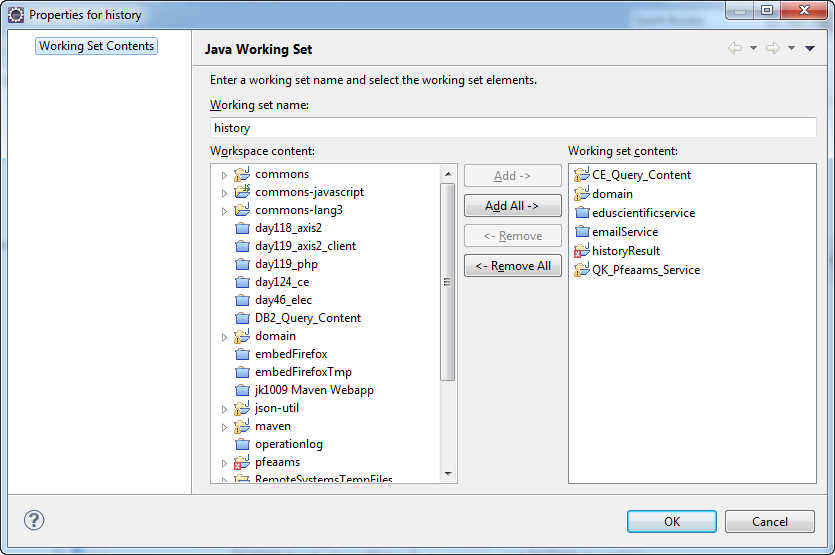The image size is (835, 555).
Task: Select Working Set Contents page
Action: coord(96,46)
